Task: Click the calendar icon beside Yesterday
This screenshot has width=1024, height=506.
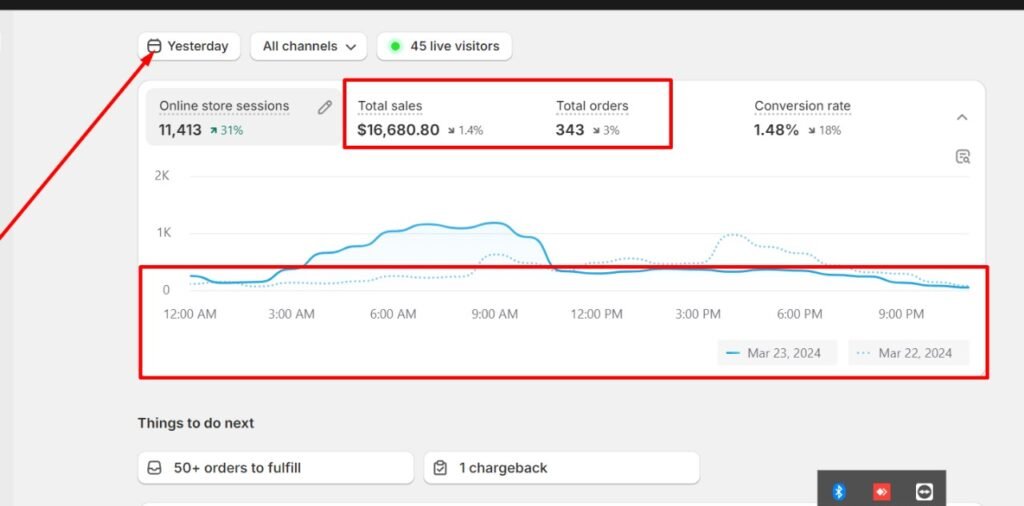Action: pyautogui.click(x=154, y=46)
